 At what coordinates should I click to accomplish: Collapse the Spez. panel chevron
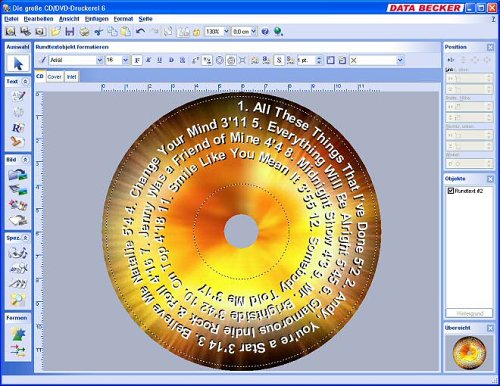(25, 238)
